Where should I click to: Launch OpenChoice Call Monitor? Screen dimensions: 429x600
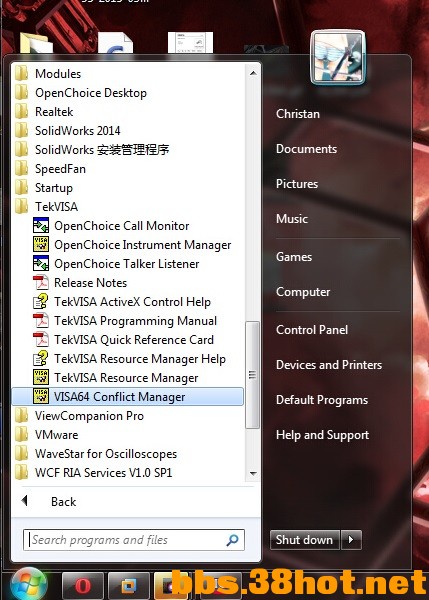tap(128, 226)
